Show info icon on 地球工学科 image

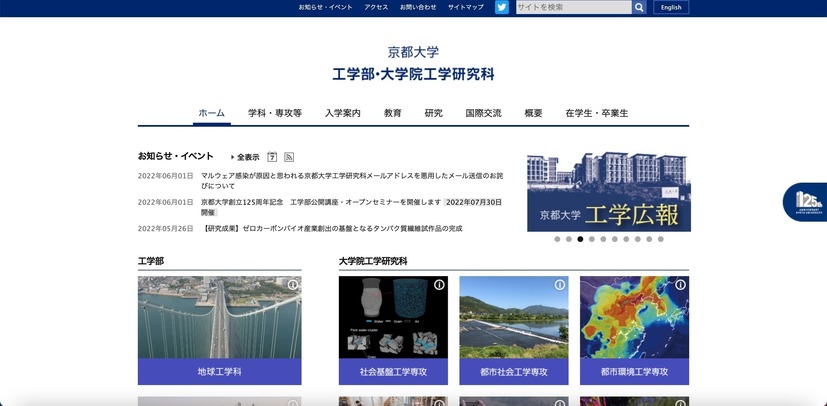point(293,285)
